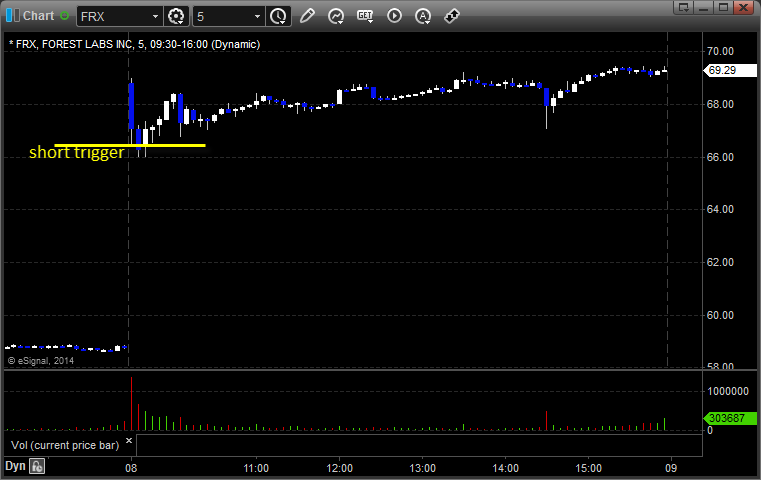Click the short trigger text annotation

77,152
